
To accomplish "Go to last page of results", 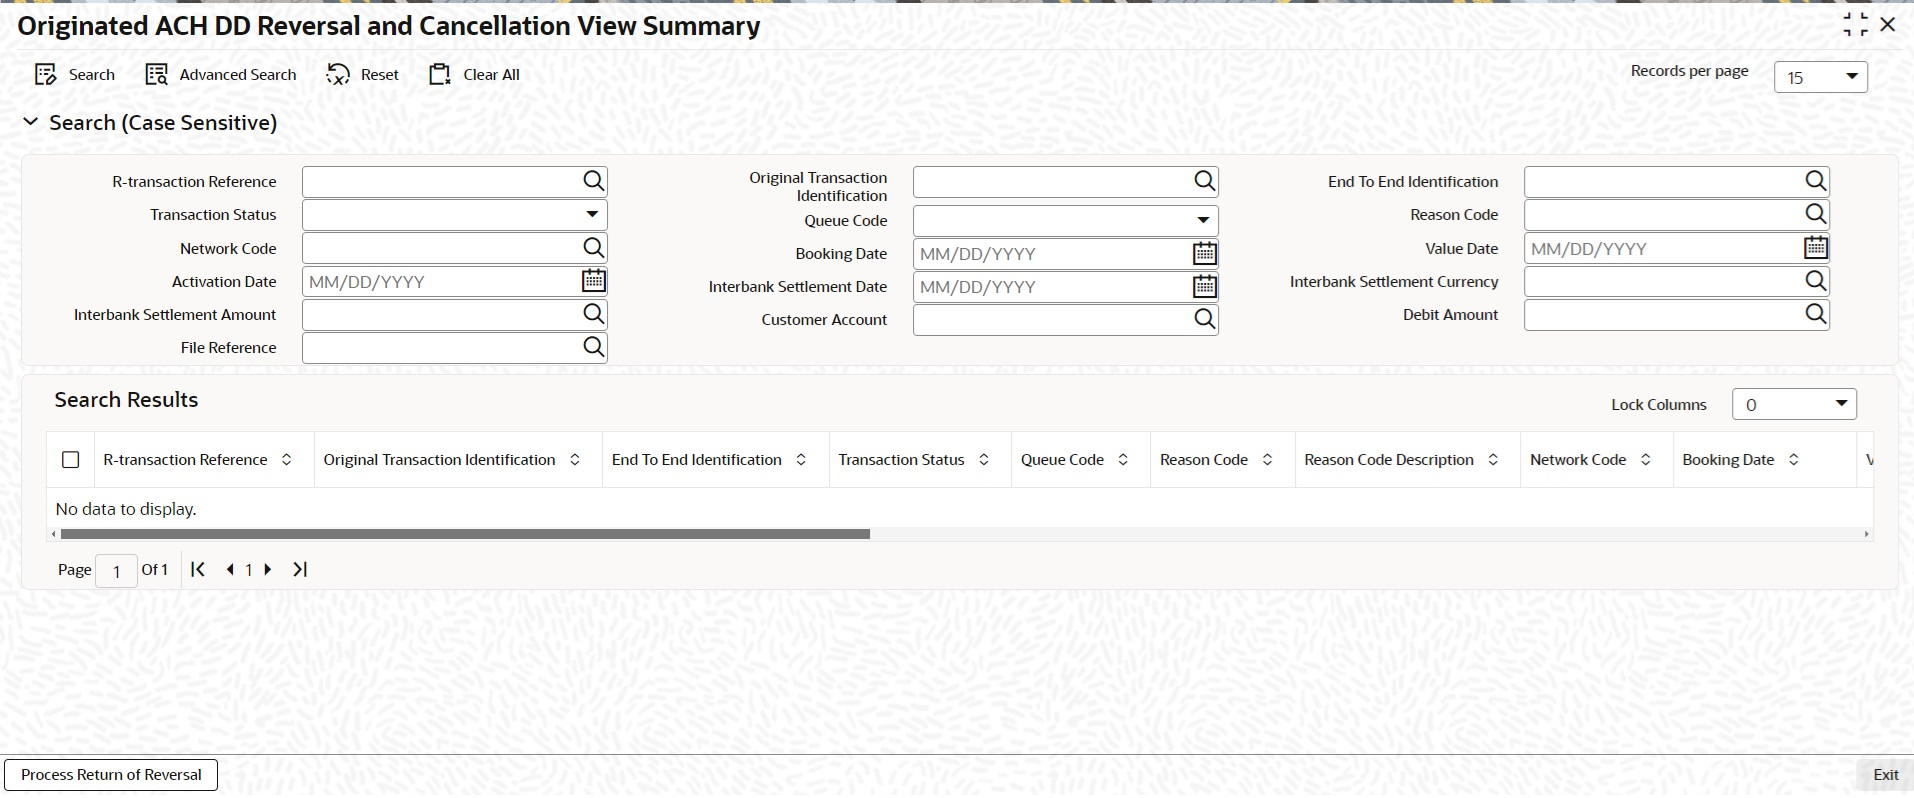I will [x=299, y=569].
